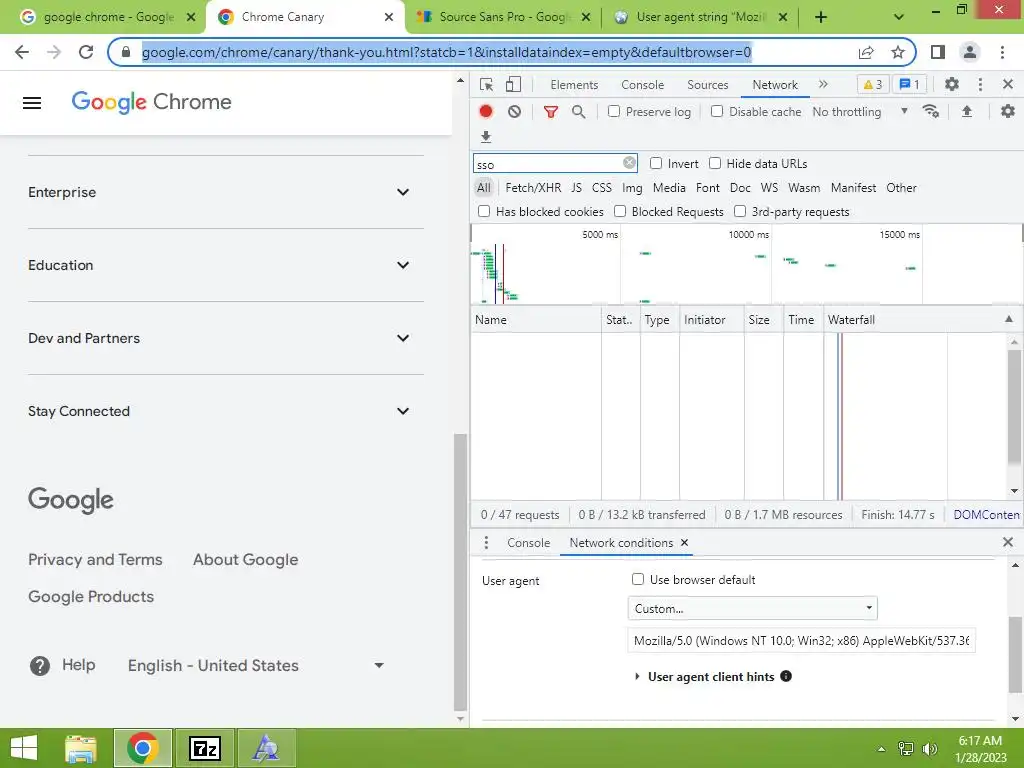The width and height of the screenshot is (1024, 768).
Task: Check Hide data URLs checkbox
Action: [715, 163]
